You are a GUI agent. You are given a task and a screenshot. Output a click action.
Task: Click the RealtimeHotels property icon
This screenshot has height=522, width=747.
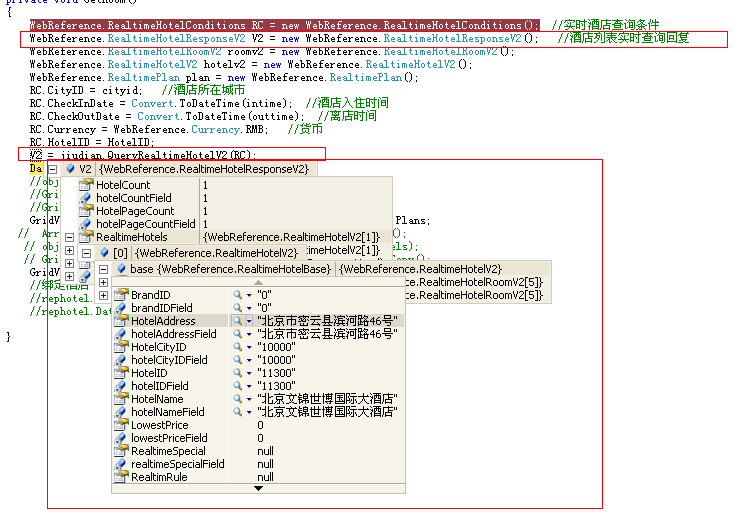(86, 237)
